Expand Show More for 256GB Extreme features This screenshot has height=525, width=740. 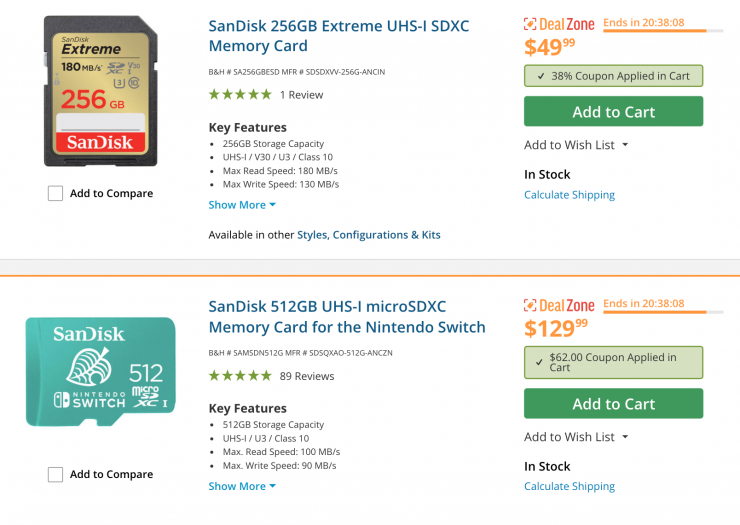click(242, 205)
